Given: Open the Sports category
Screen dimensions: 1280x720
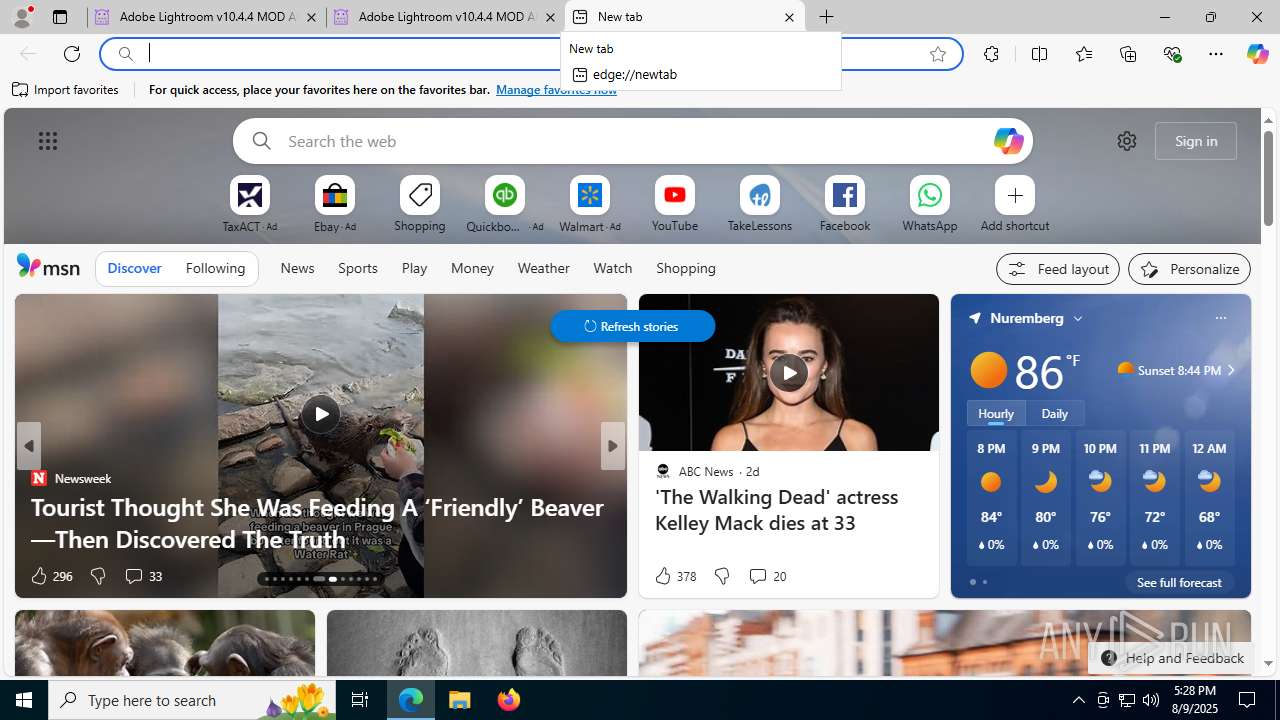Looking at the screenshot, I should pos(358,268).
